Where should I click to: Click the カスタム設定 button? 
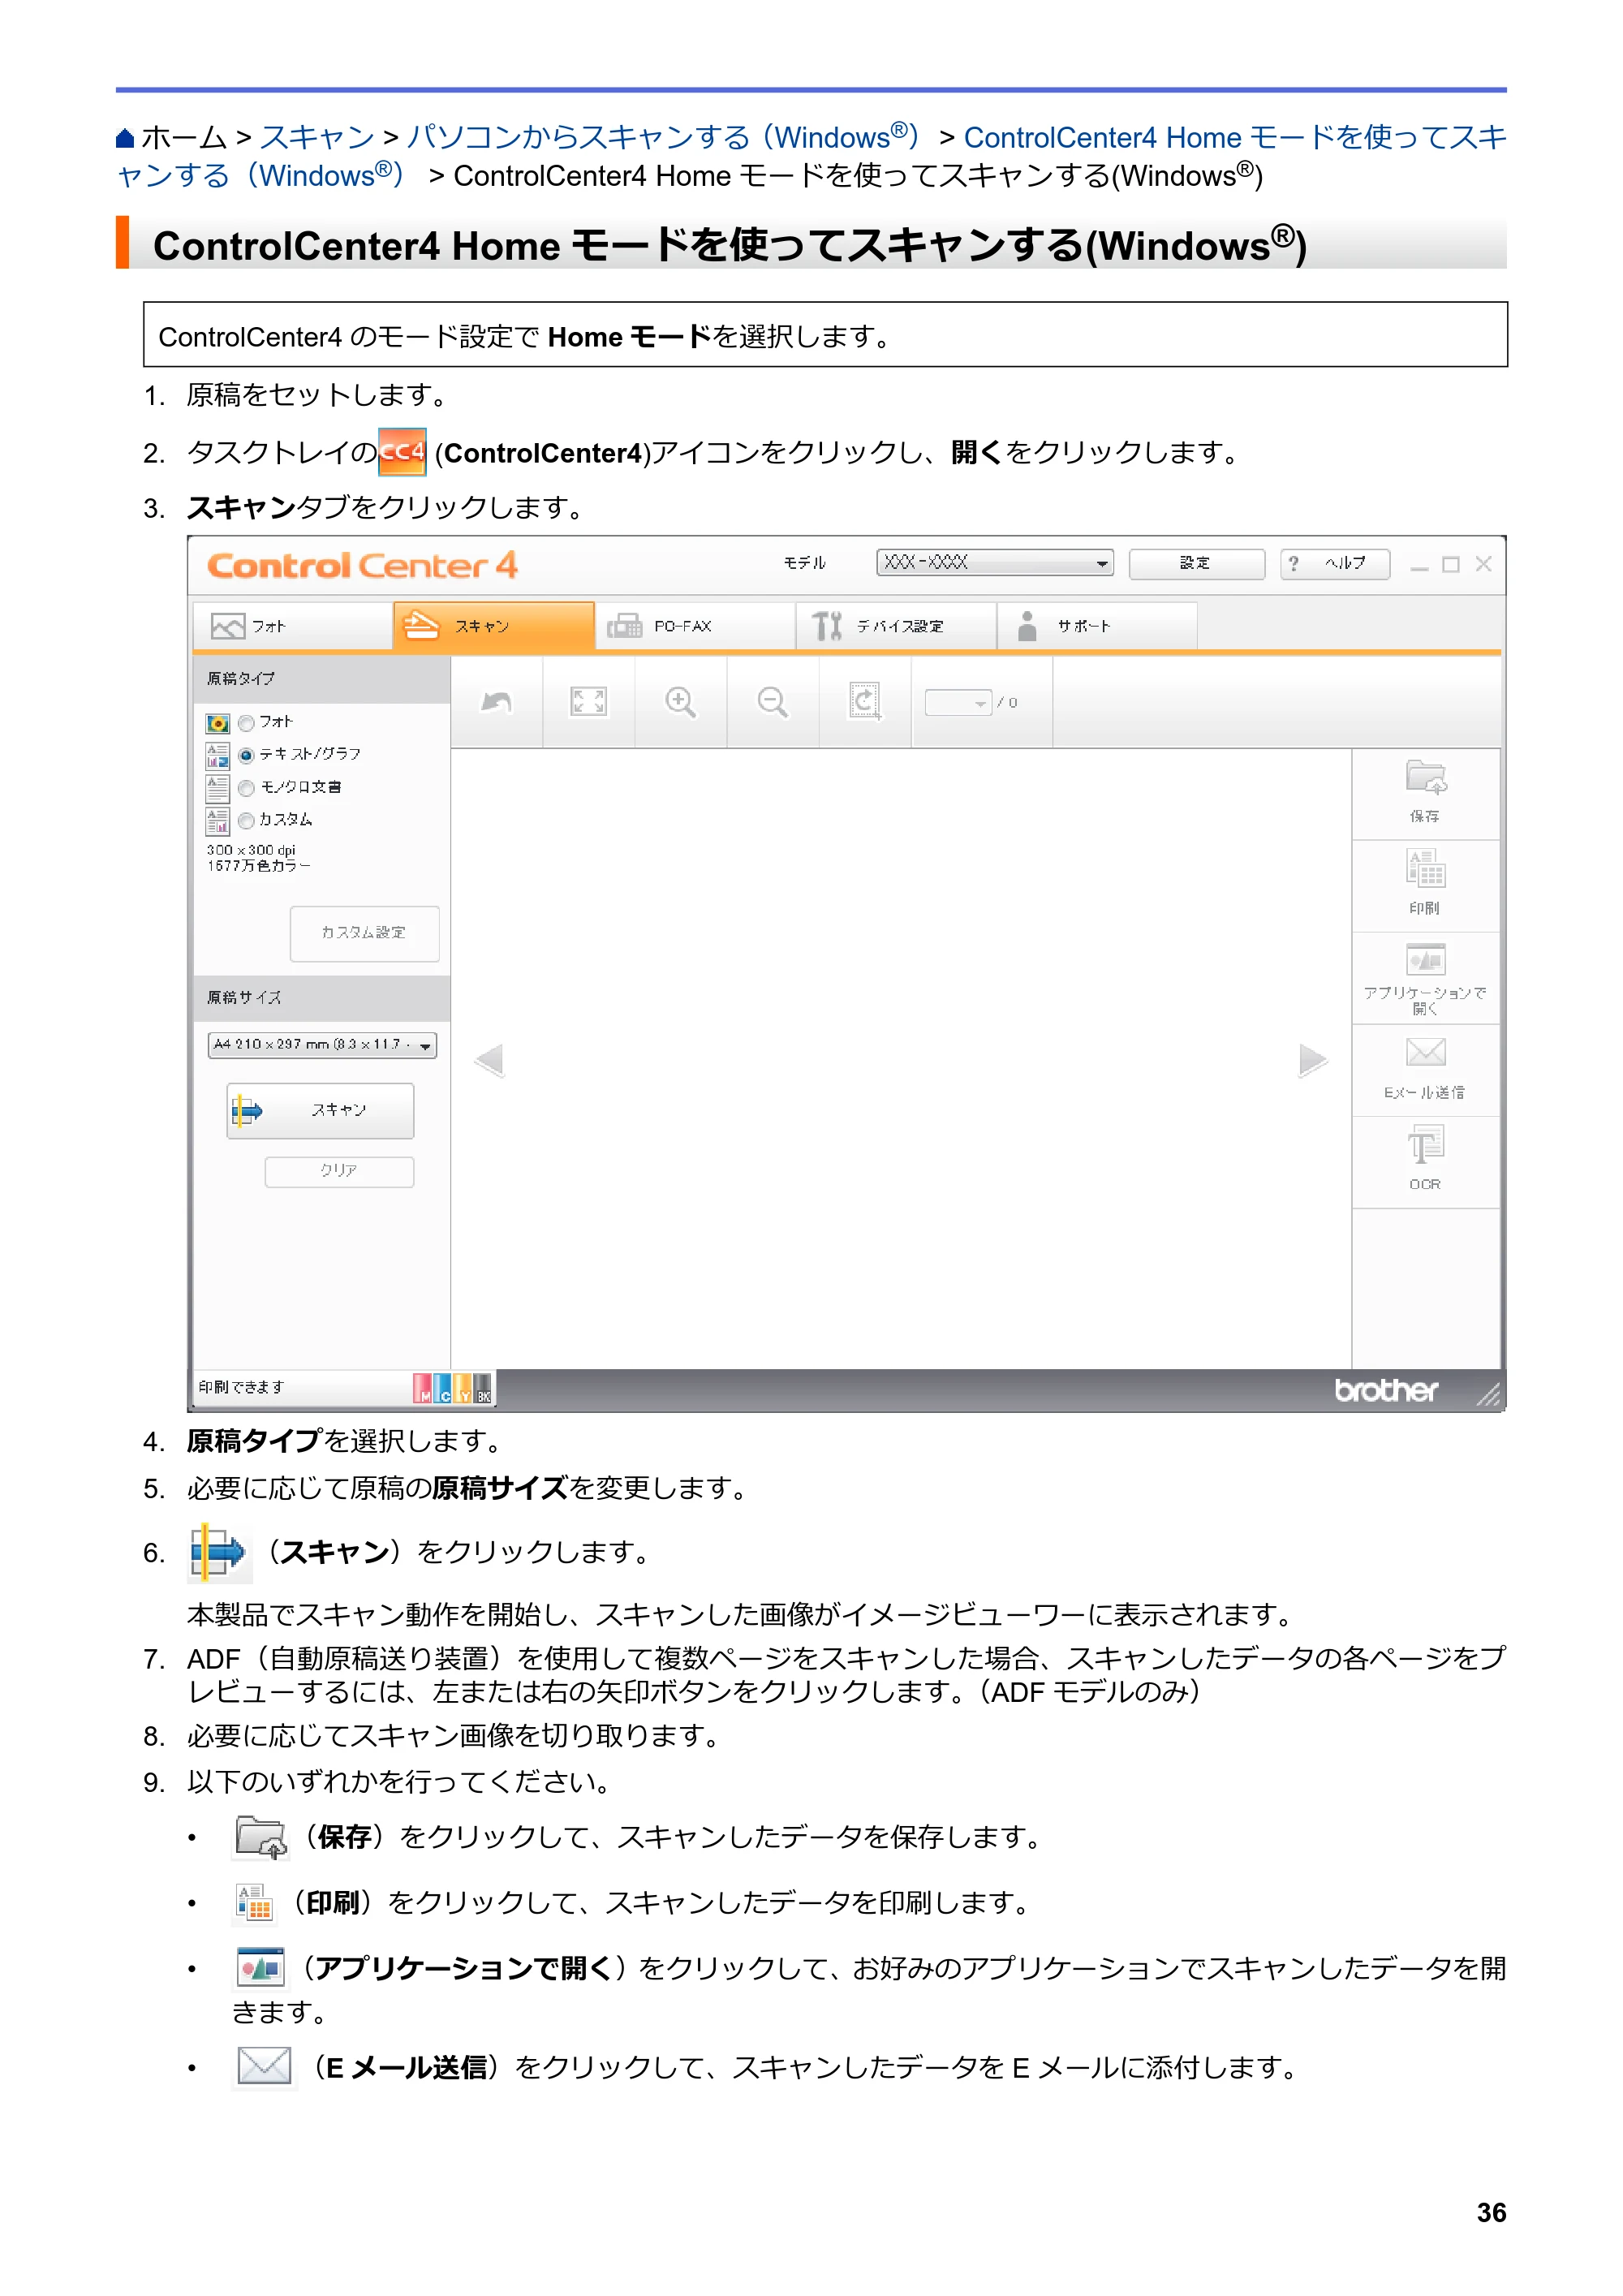tap(364, 933)
